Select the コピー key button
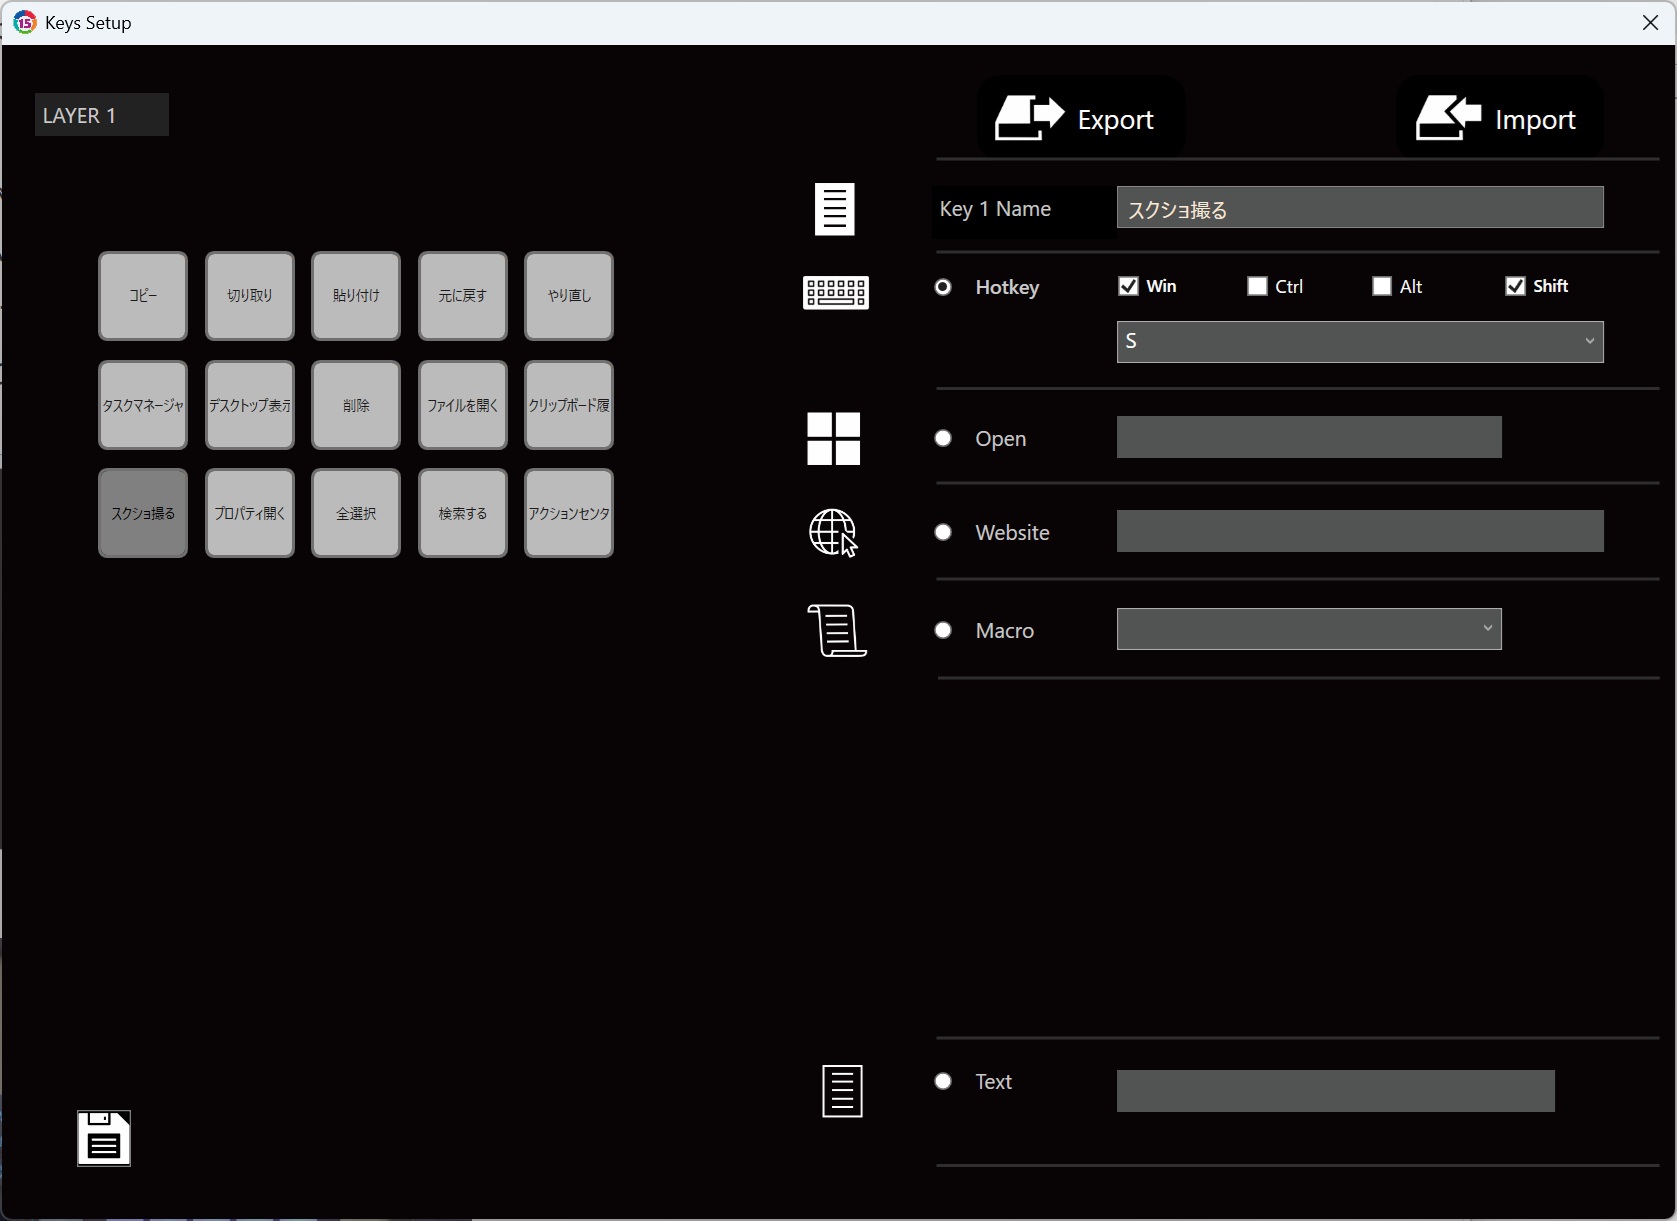1677x1221 pixels. click(x=143, y=296)
